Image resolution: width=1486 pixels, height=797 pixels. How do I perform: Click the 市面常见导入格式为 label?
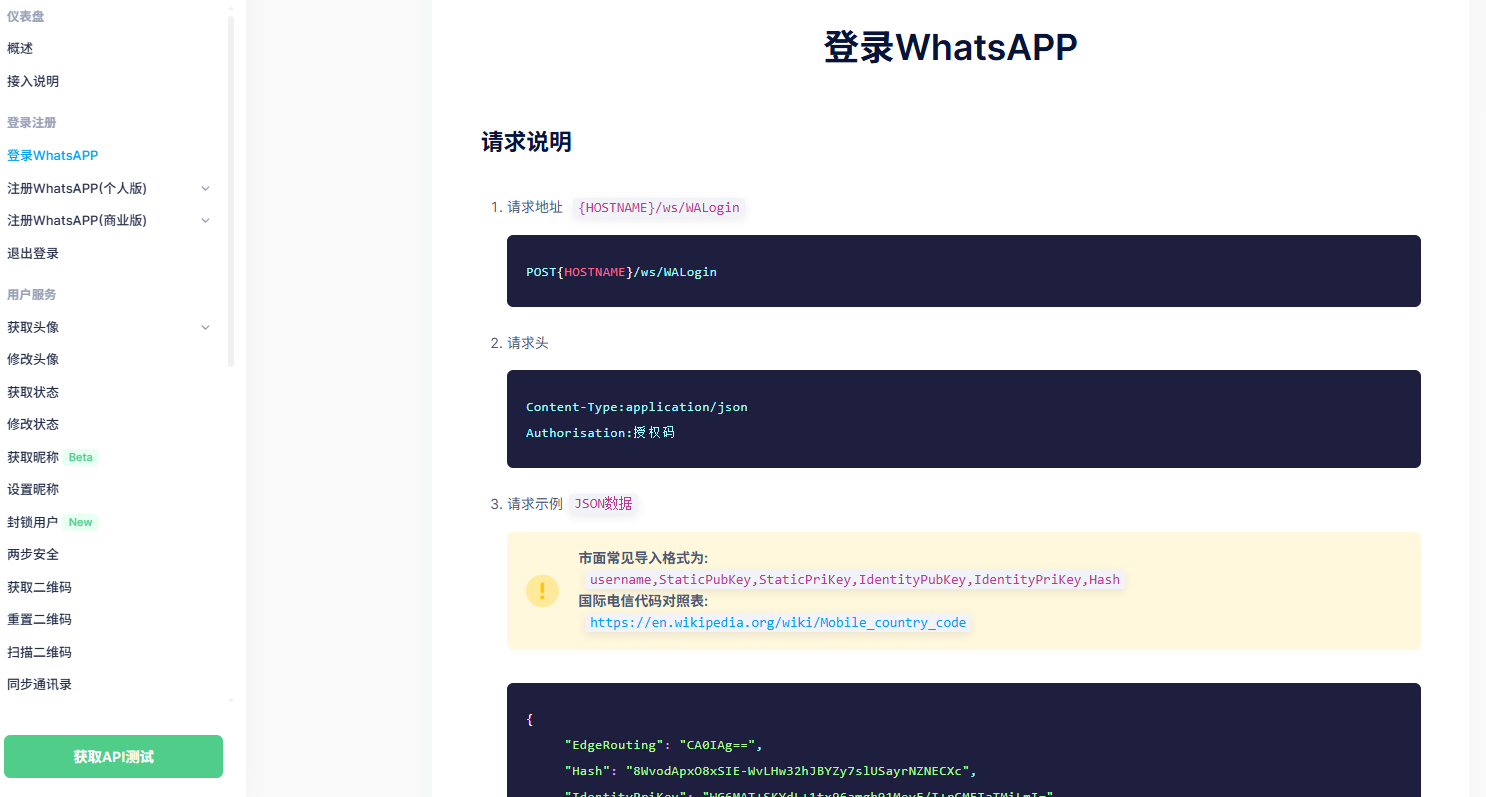tap(643, 558)
